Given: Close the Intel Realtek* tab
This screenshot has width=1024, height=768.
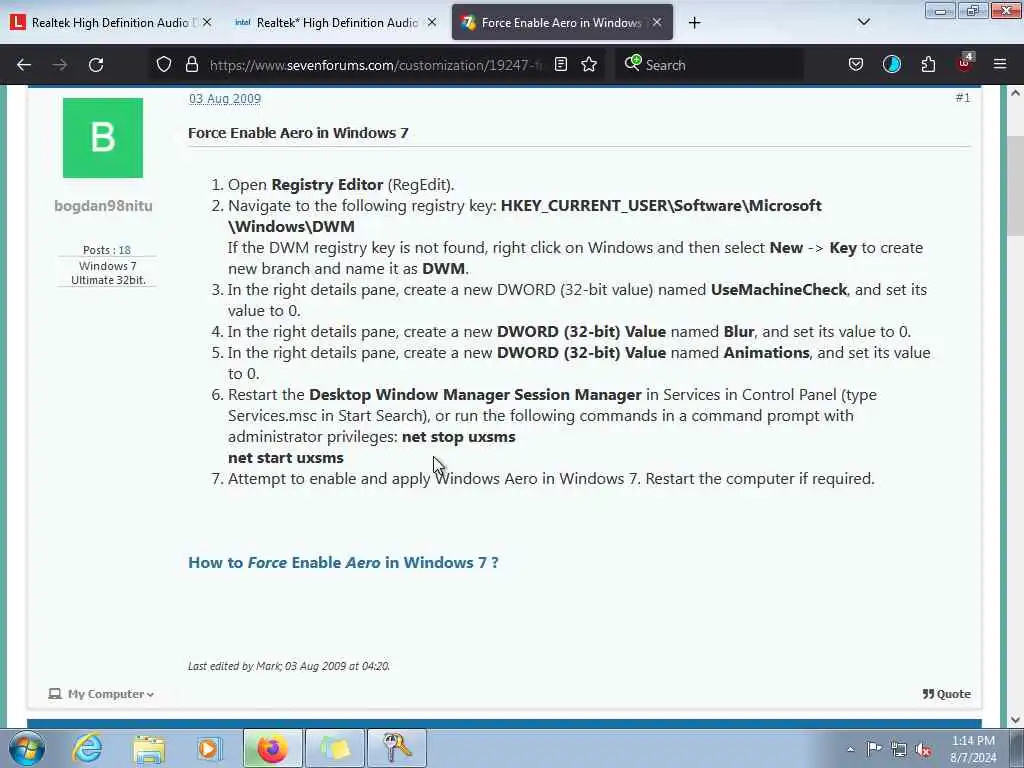Looking at the screenshot, I should [432, 22].
